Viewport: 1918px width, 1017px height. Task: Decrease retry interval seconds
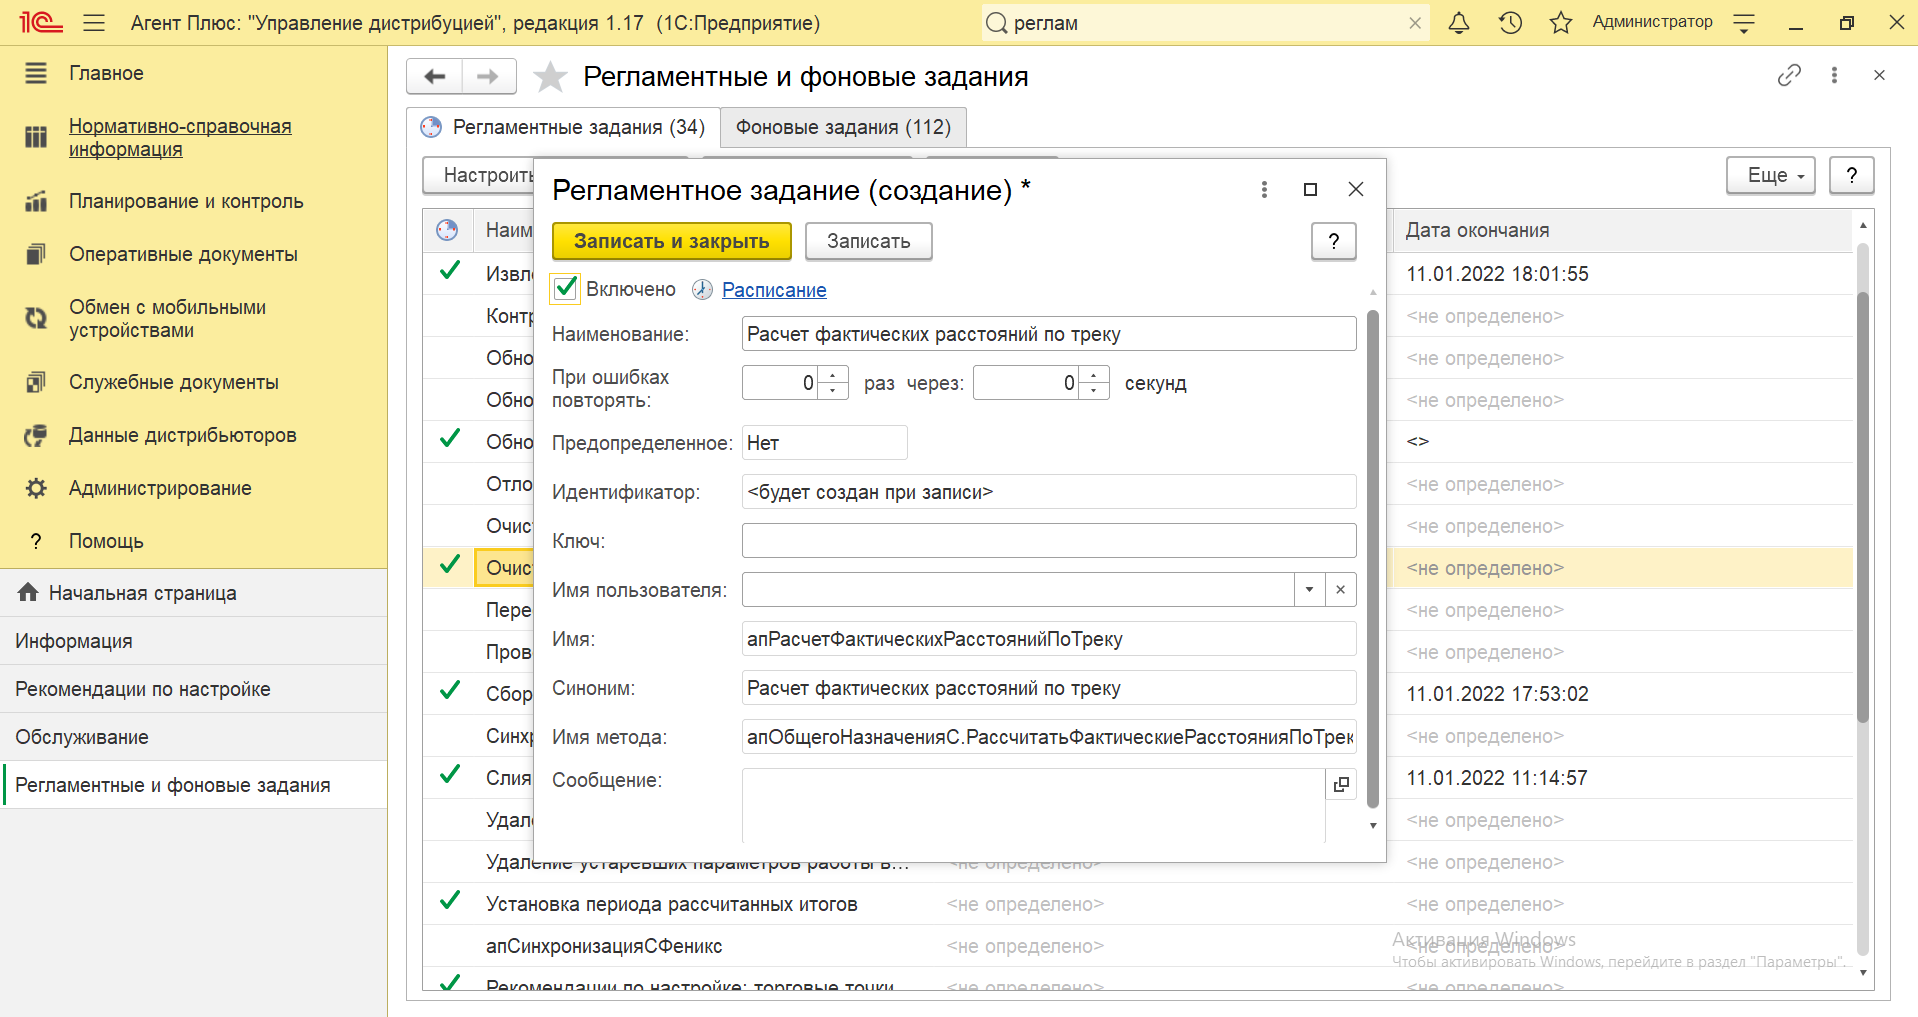coord(1094,391)
